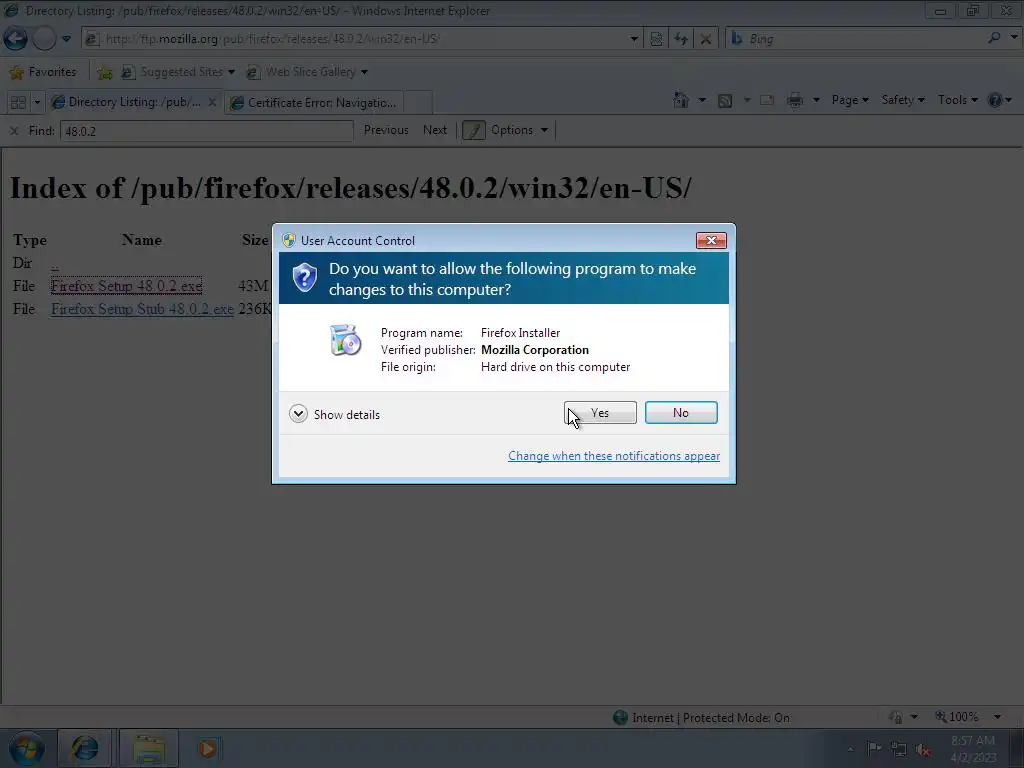The image size is (1024, 768).
Task: Click the Stop loading icon
Action: coord(706,39)
